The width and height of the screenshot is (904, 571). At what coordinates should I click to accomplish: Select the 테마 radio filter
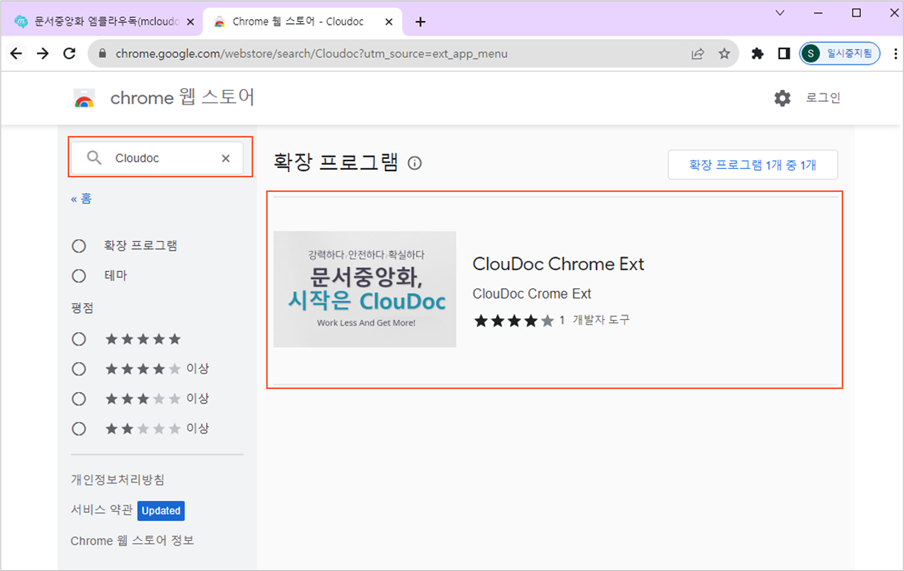click(x=79, y=276)
